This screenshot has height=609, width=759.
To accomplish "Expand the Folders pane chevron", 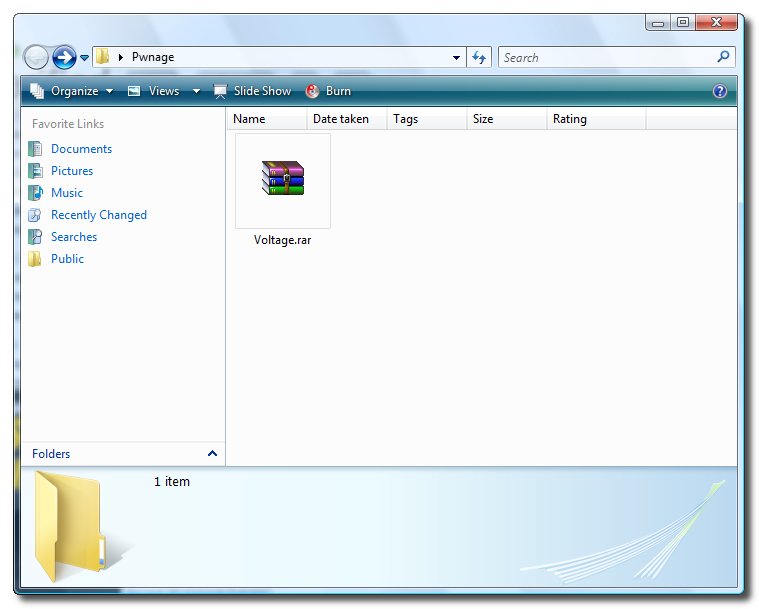I will point(212,454).
